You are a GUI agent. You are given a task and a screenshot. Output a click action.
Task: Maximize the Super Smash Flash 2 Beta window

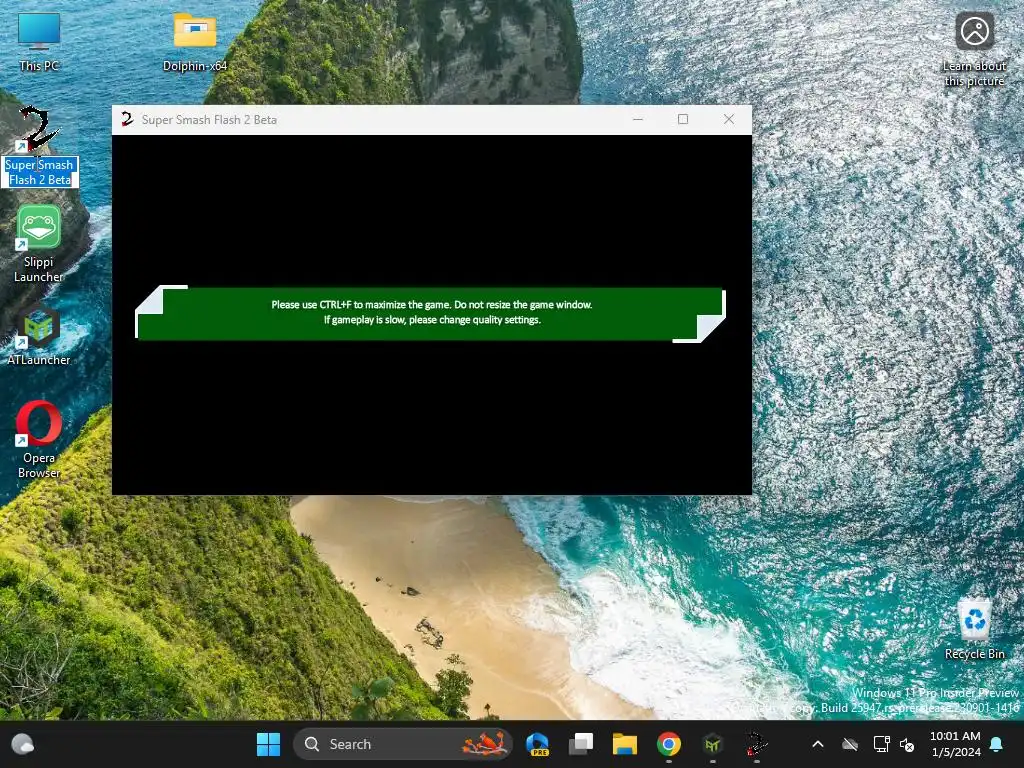[683, 120]
